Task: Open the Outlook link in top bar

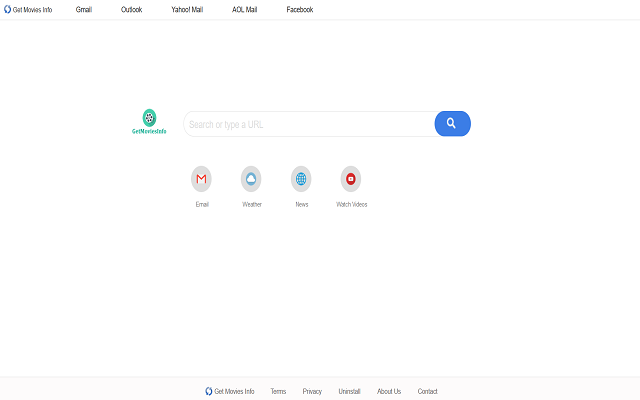Action: click(x=131, y=9)
